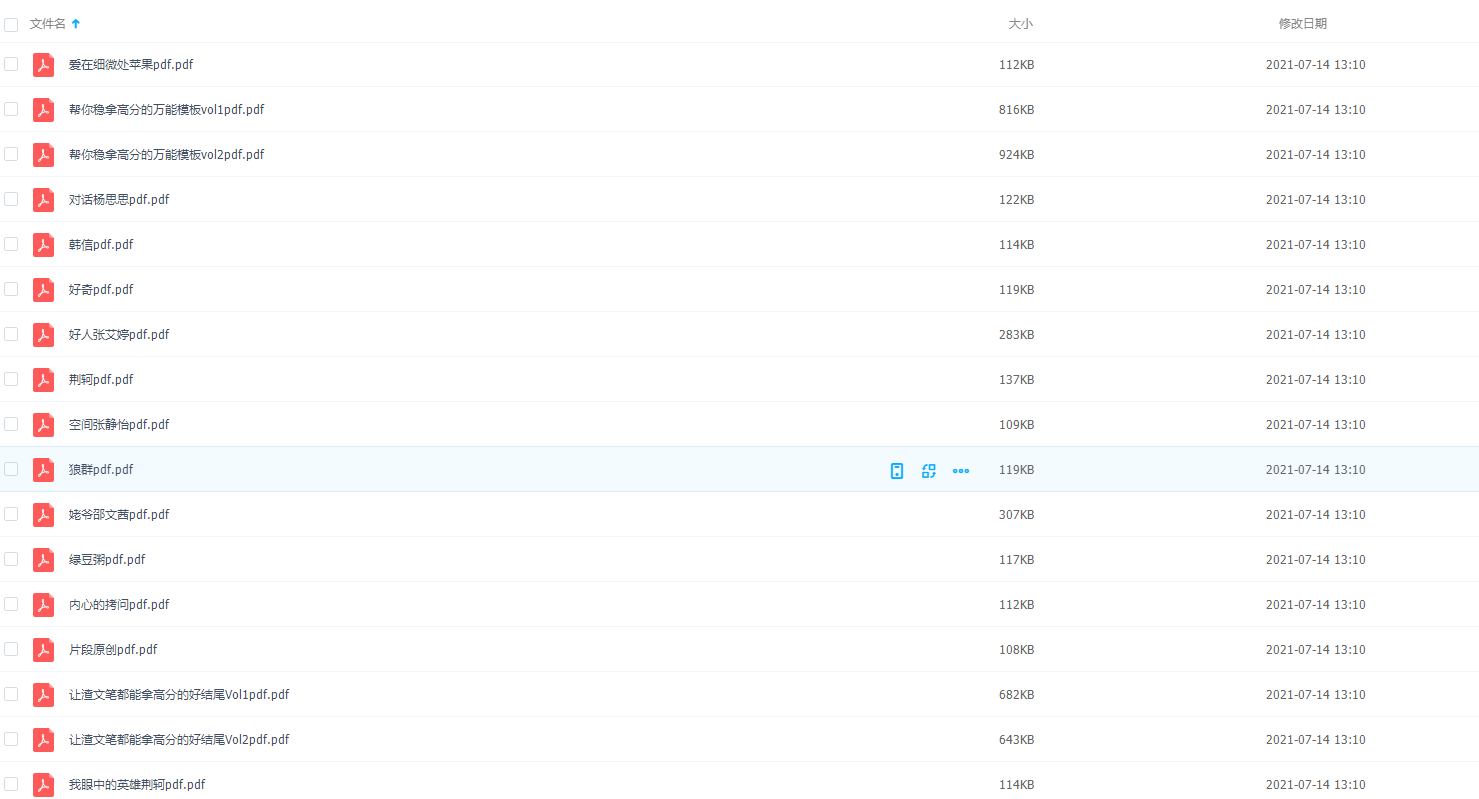Screen dimensions: 1479x799
Task: Open file 帮你稳拿高分的万能模板vol1pdf.pdf
Action: [166, 110]
